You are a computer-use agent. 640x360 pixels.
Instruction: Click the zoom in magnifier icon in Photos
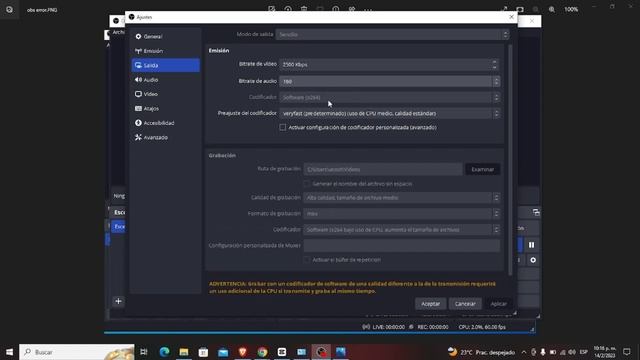tap(552, 9)
